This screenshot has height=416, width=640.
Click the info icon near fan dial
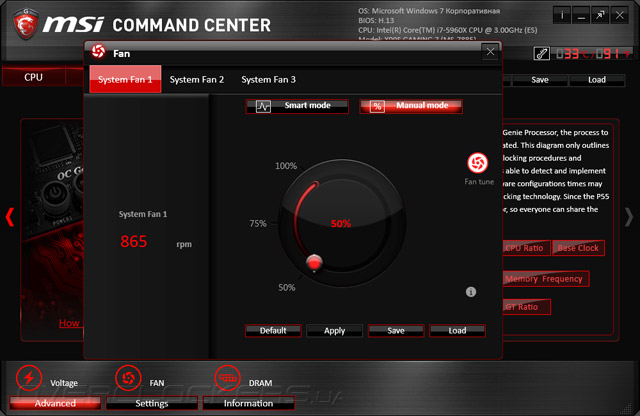point(471,292)
